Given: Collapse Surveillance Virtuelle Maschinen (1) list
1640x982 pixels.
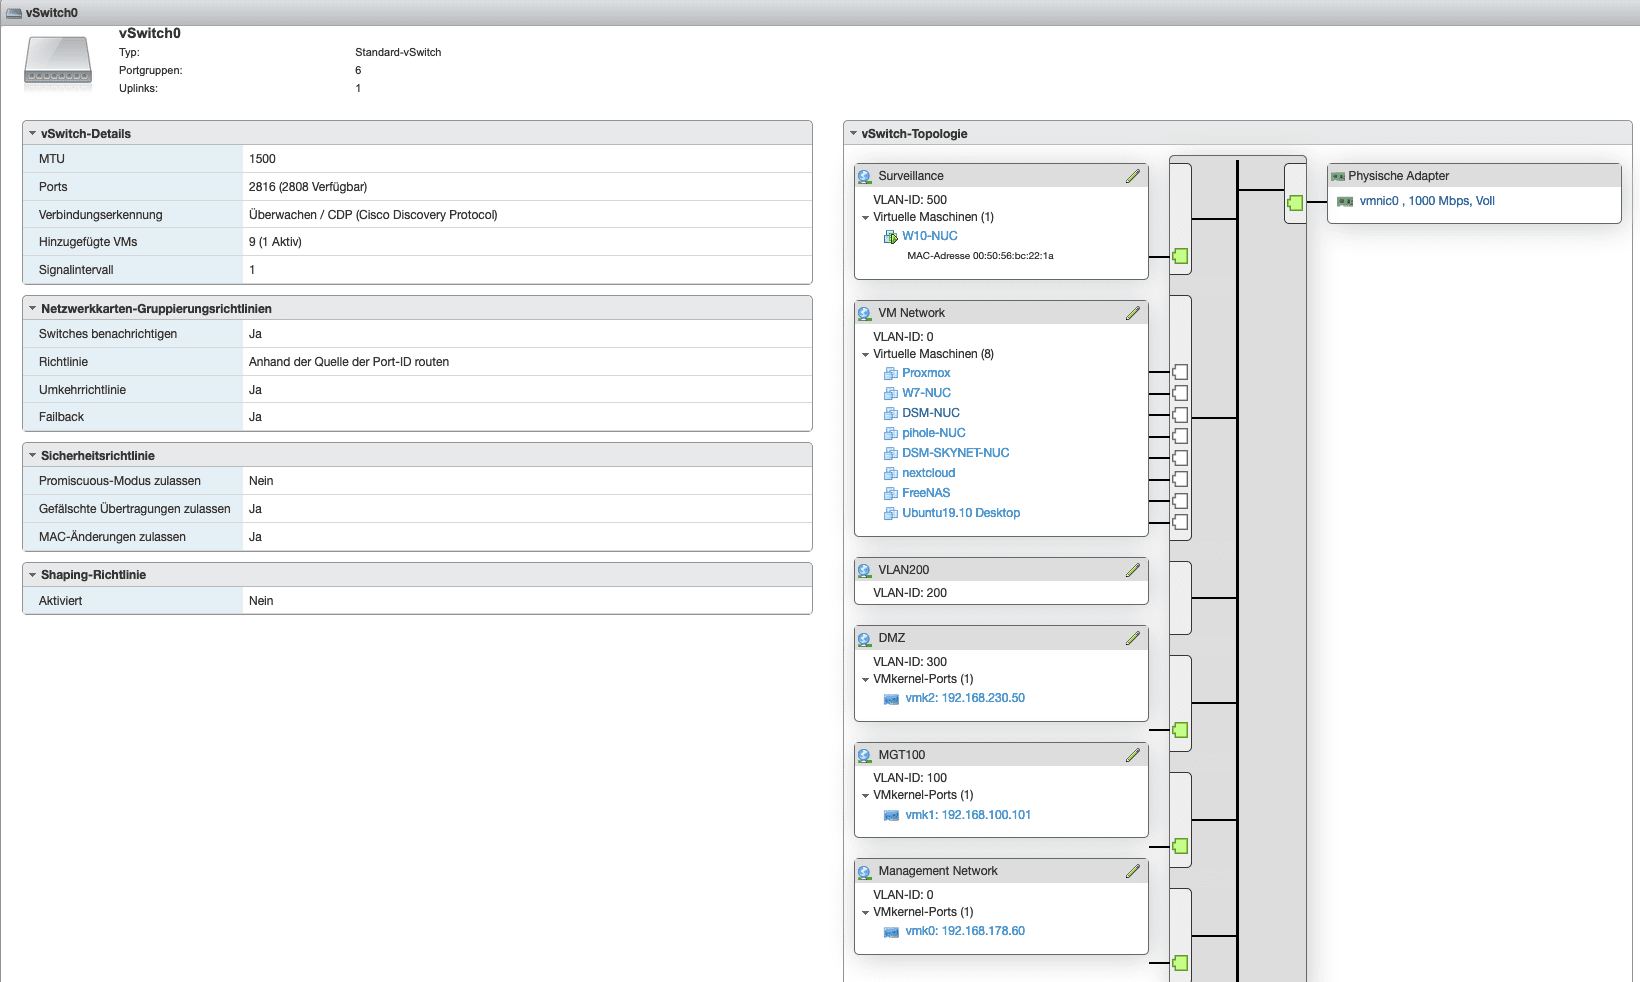Looking at the screenshot, I should (865, 217).
